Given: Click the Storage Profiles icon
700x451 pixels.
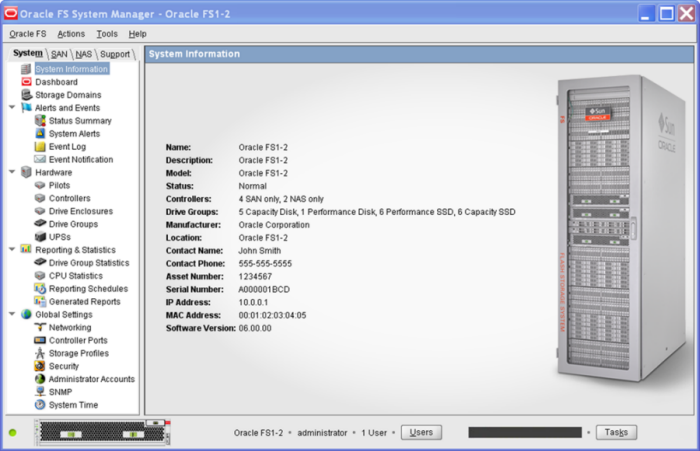Looking at the screenshot, I should pos(40,353).
